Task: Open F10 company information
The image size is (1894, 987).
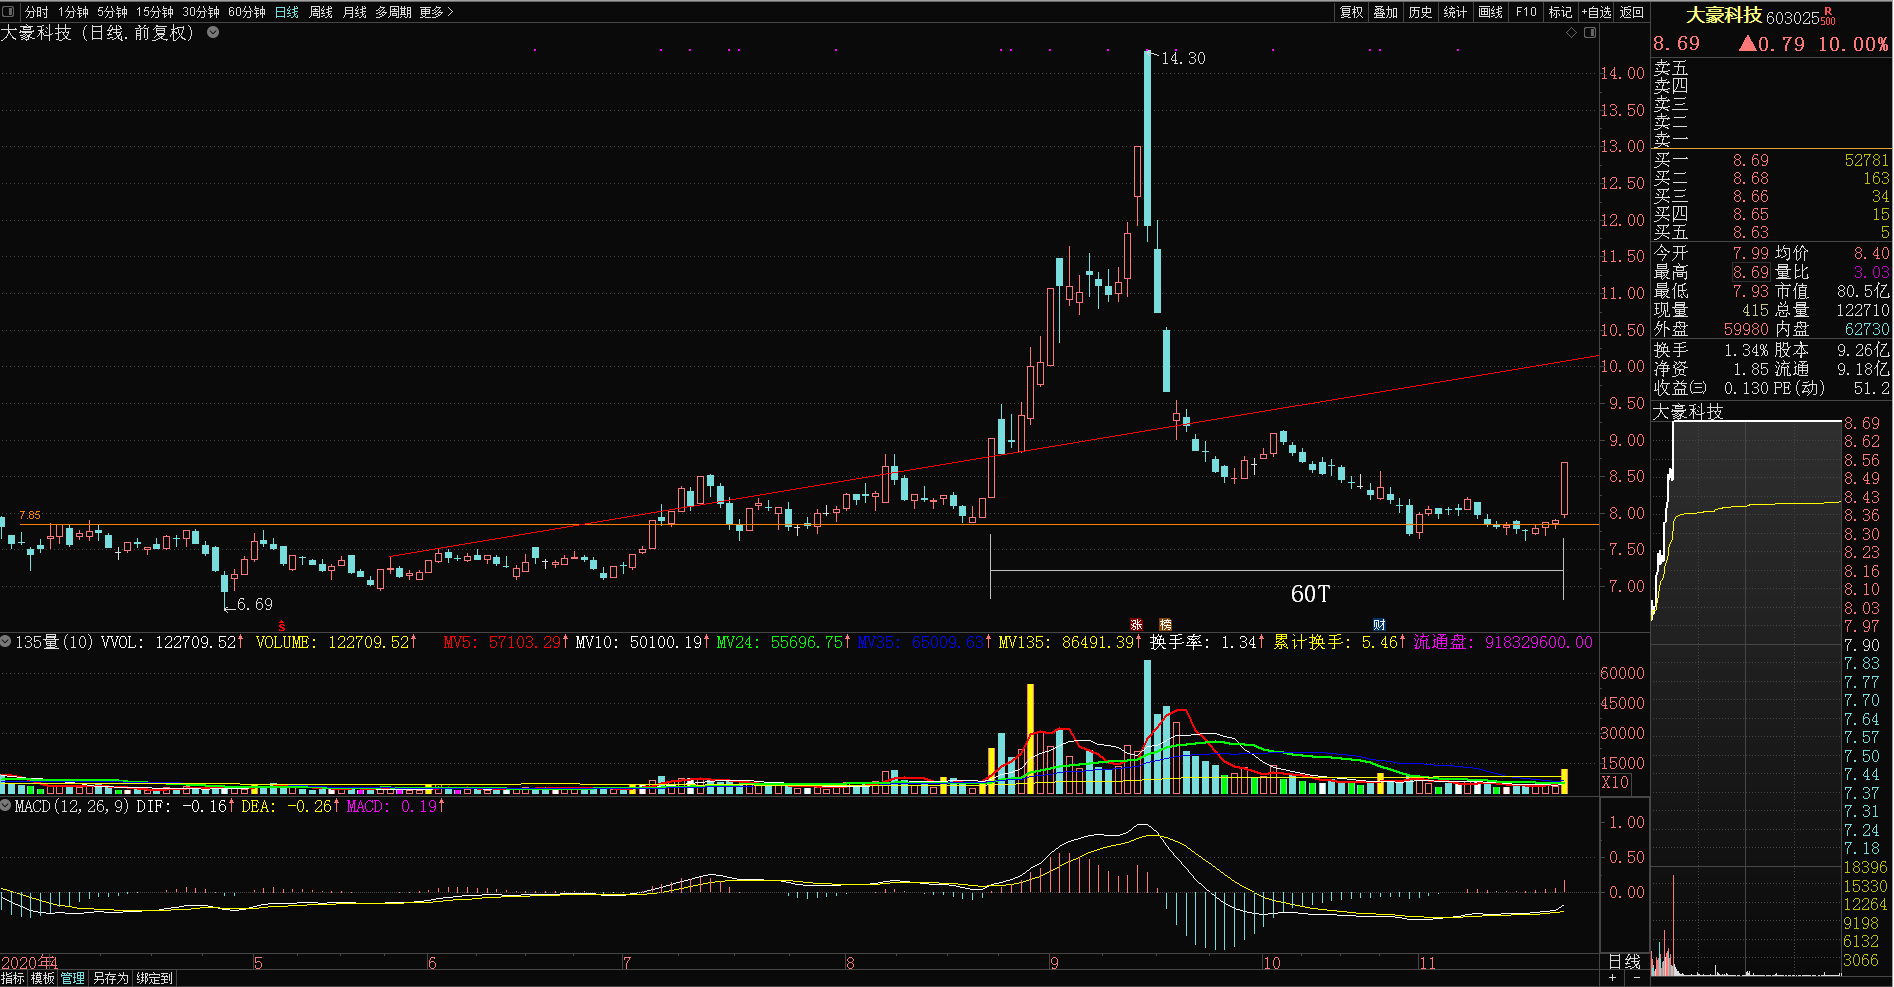Action: coord(1526,12)
